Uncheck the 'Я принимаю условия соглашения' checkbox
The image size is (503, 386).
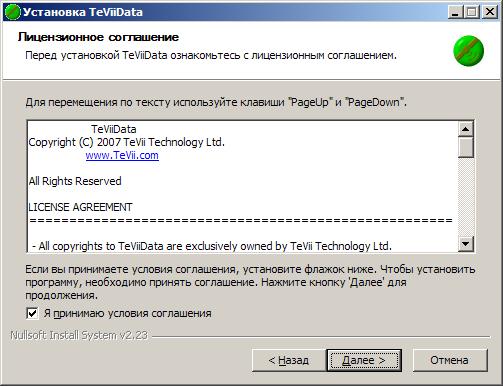[x=32, y=313]
